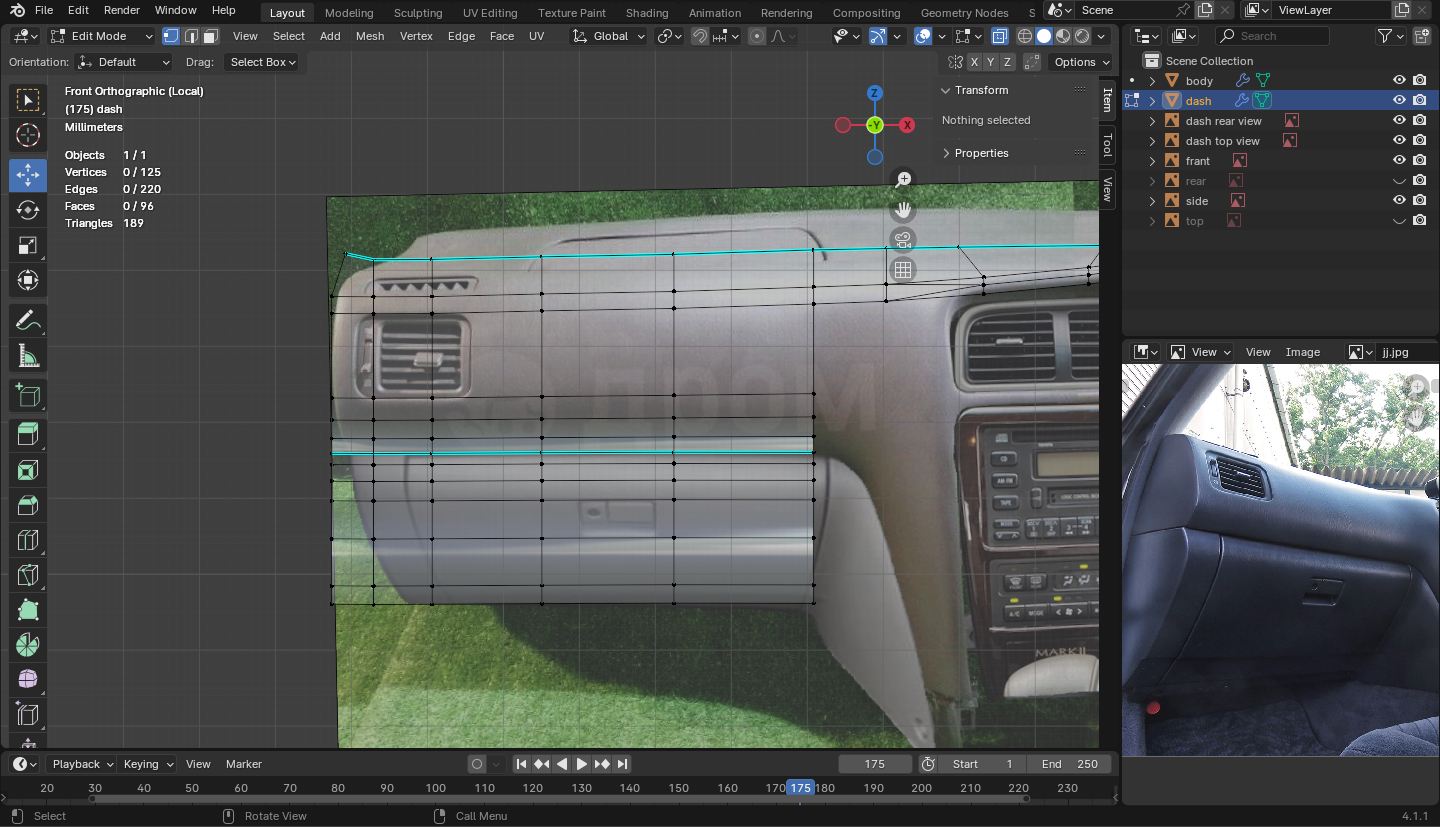Switch to face select mode
The image size is (1440, 827).
point(210,36)
